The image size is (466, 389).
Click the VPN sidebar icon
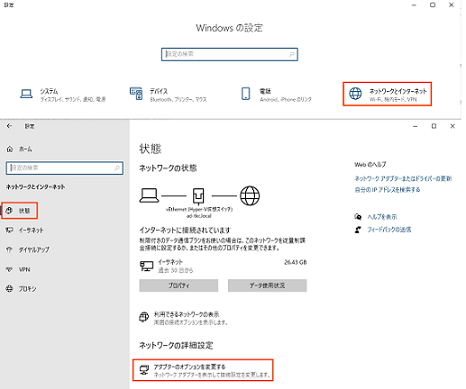9,269
